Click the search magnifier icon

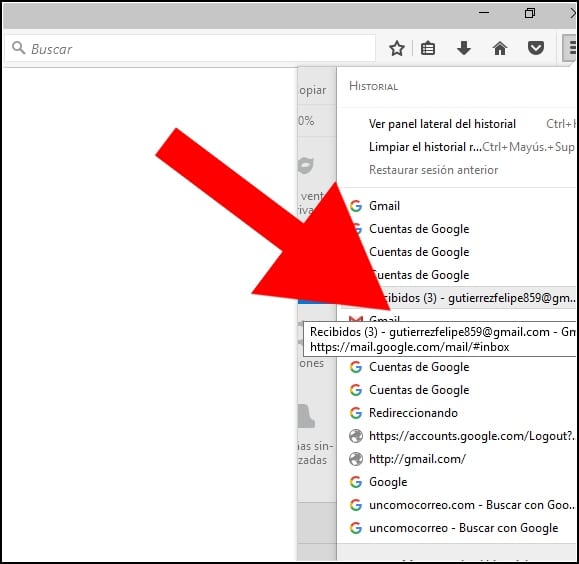(18, 48)
